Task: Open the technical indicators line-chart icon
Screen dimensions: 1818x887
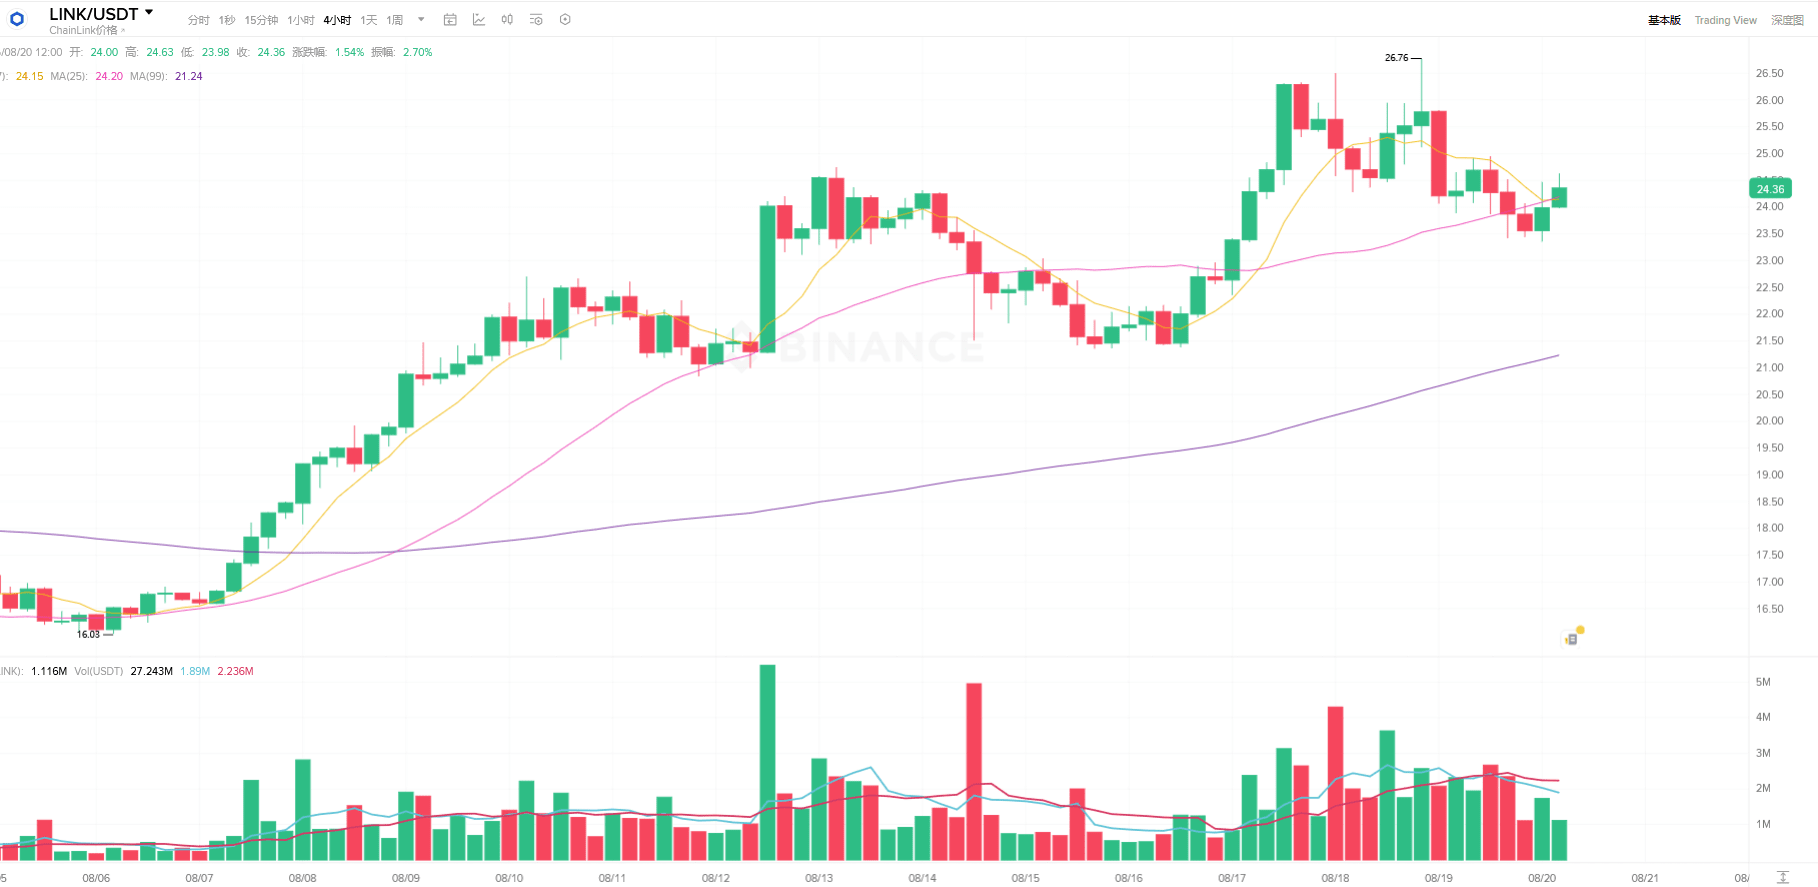Action: [479, 19]
